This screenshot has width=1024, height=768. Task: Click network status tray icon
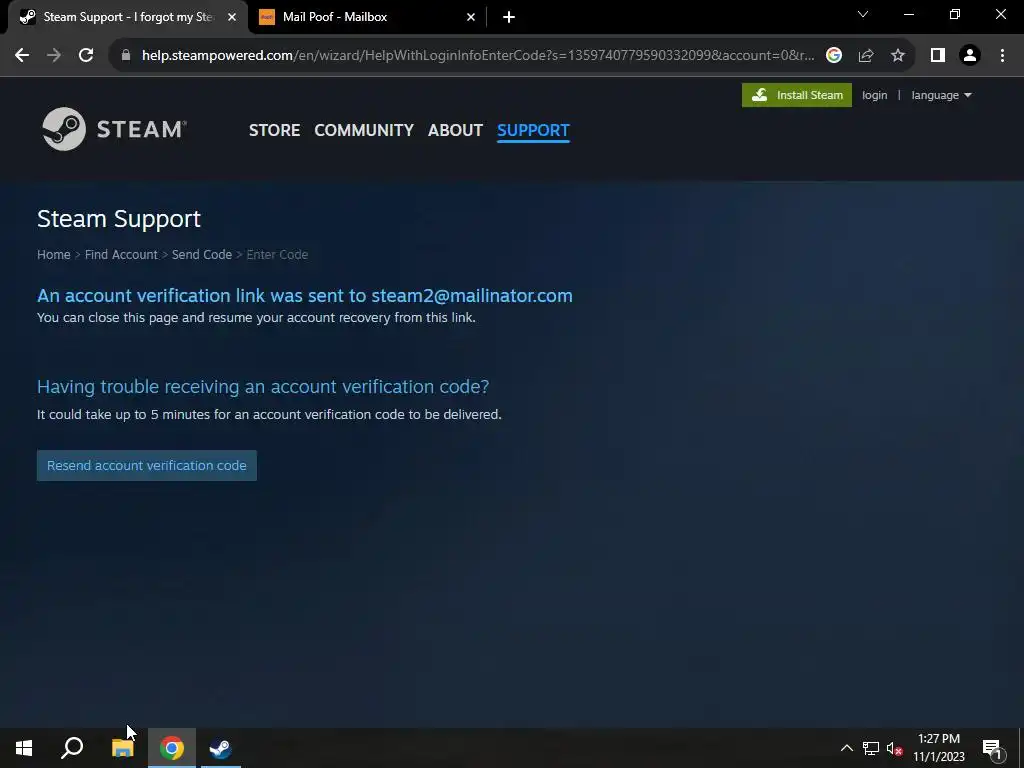pyautogui.click(x=871, y=748)
